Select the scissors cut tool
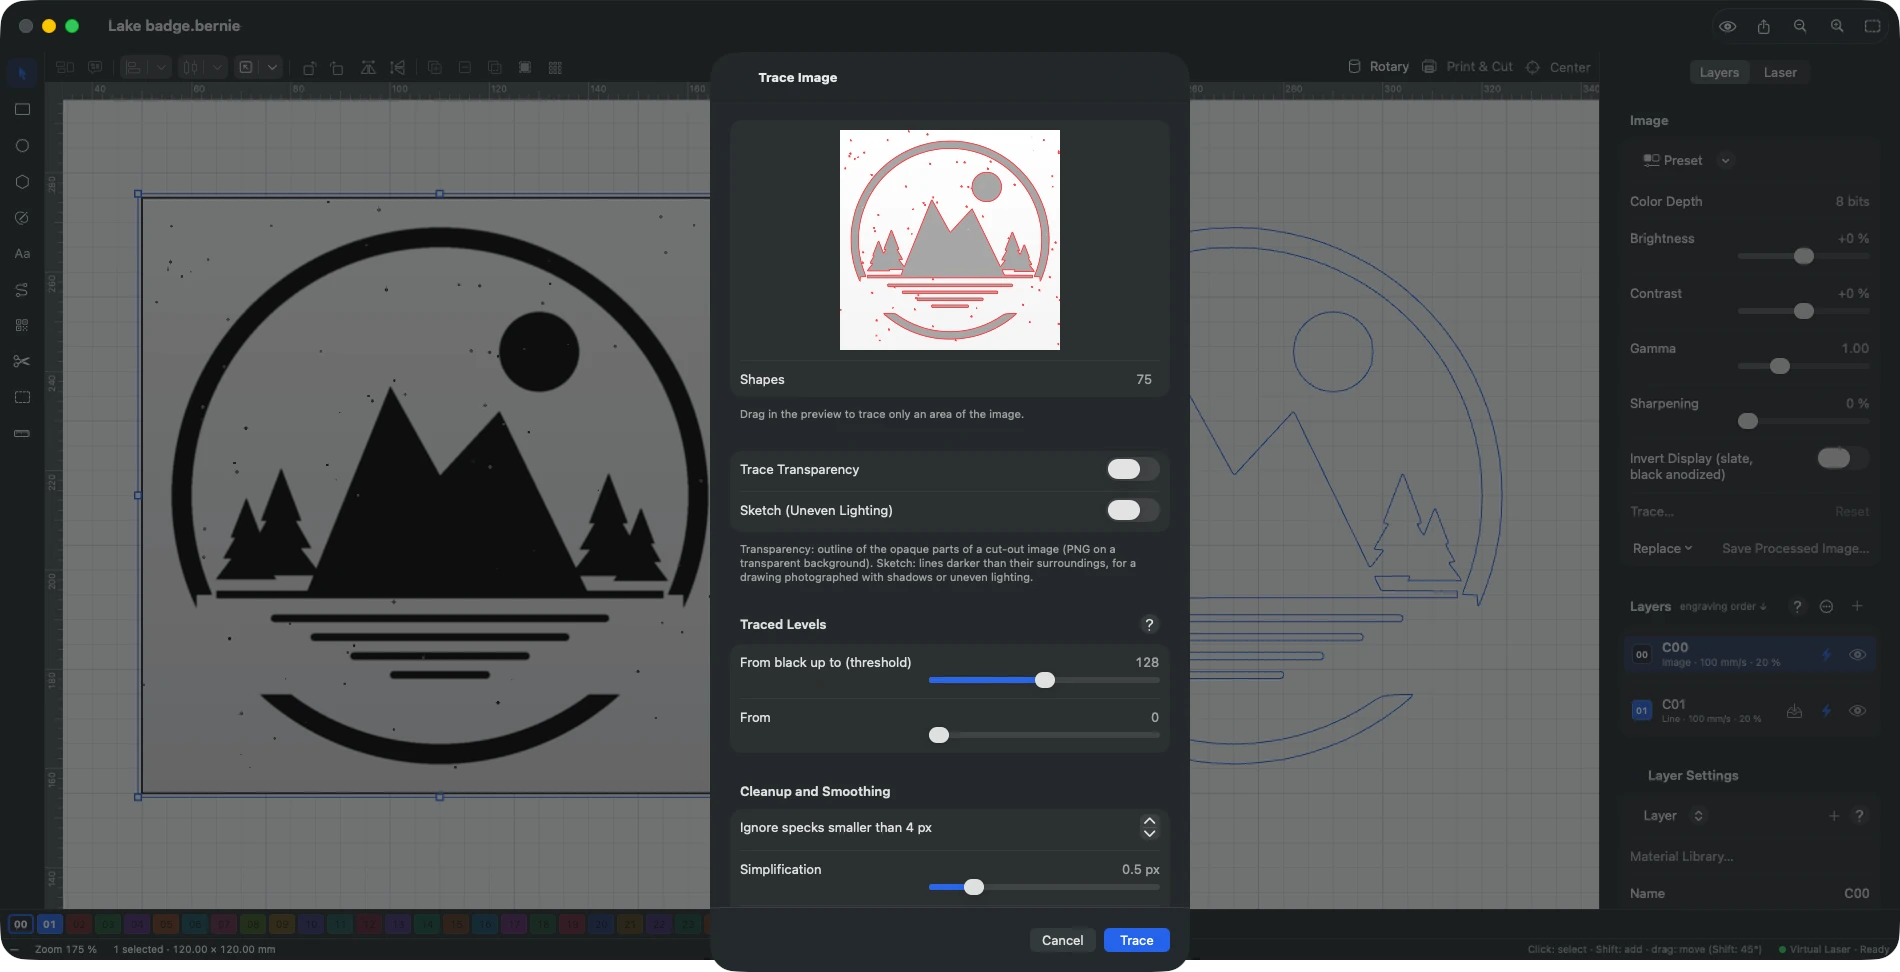This screenshot has height=972, width=1900. (22, 361)
